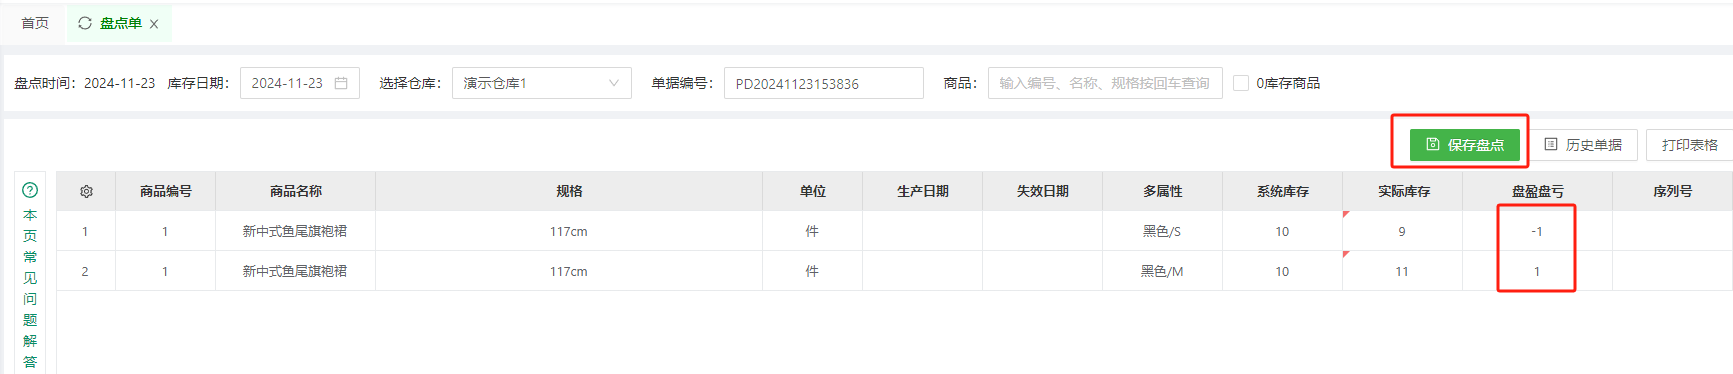The width and height of the screenshot is (1733, 374).
Task: Click the 打印表格 button
Action: pos(1690,145)
